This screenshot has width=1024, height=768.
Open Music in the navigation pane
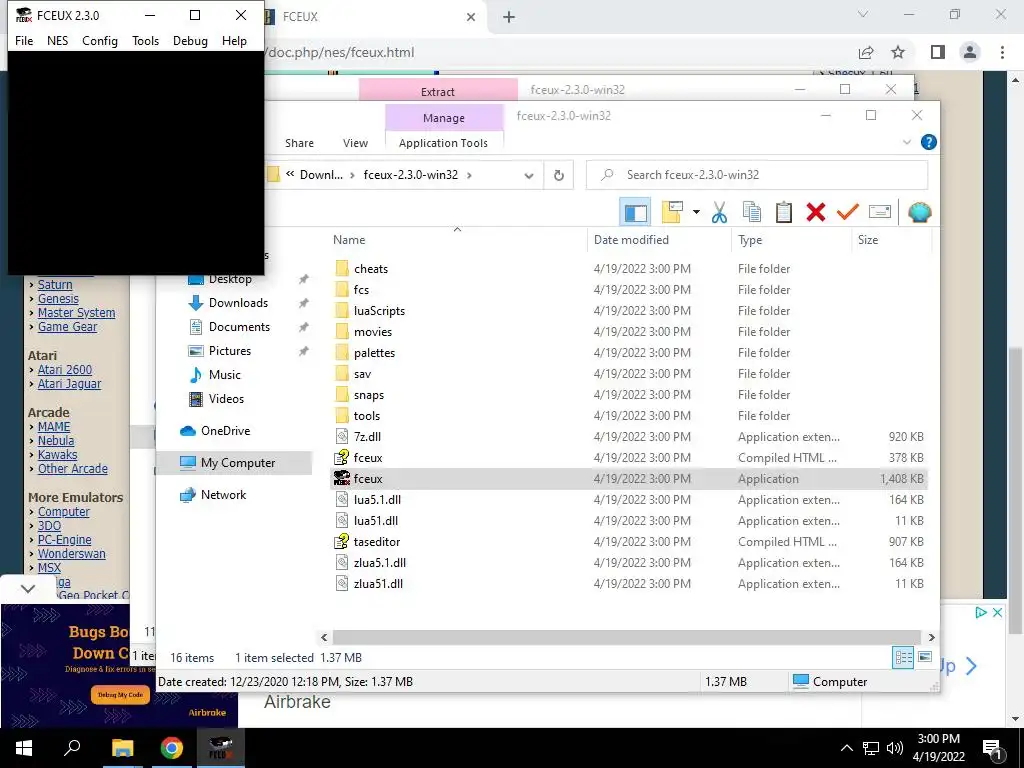coord(225,375)
